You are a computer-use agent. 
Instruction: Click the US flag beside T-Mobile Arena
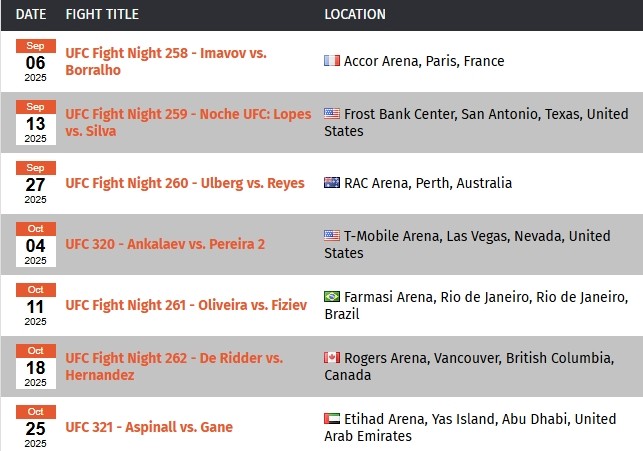pyautogui.click(x=332, y=235)
